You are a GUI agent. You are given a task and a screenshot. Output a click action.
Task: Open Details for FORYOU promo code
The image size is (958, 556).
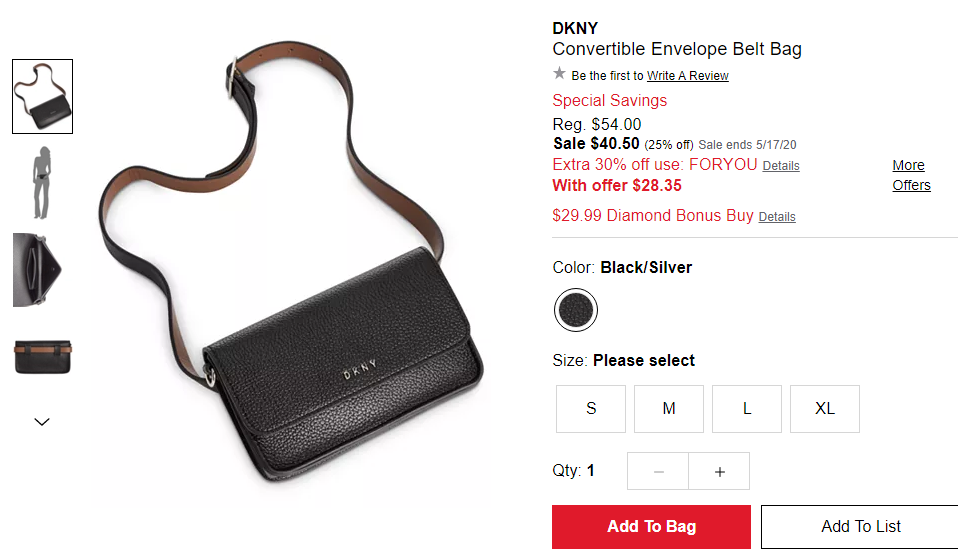tap(781, 166)
